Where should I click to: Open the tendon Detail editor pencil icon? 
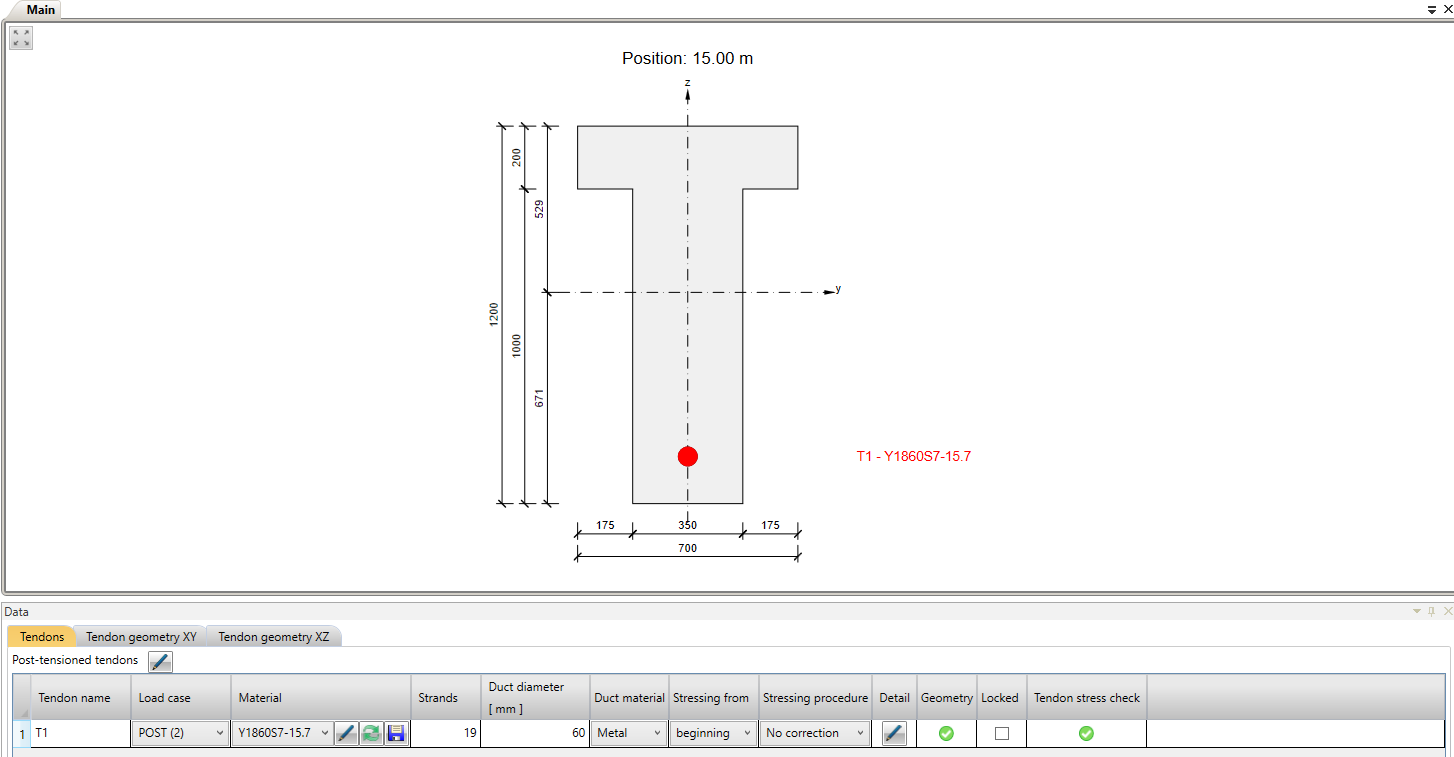coord(893,733)
